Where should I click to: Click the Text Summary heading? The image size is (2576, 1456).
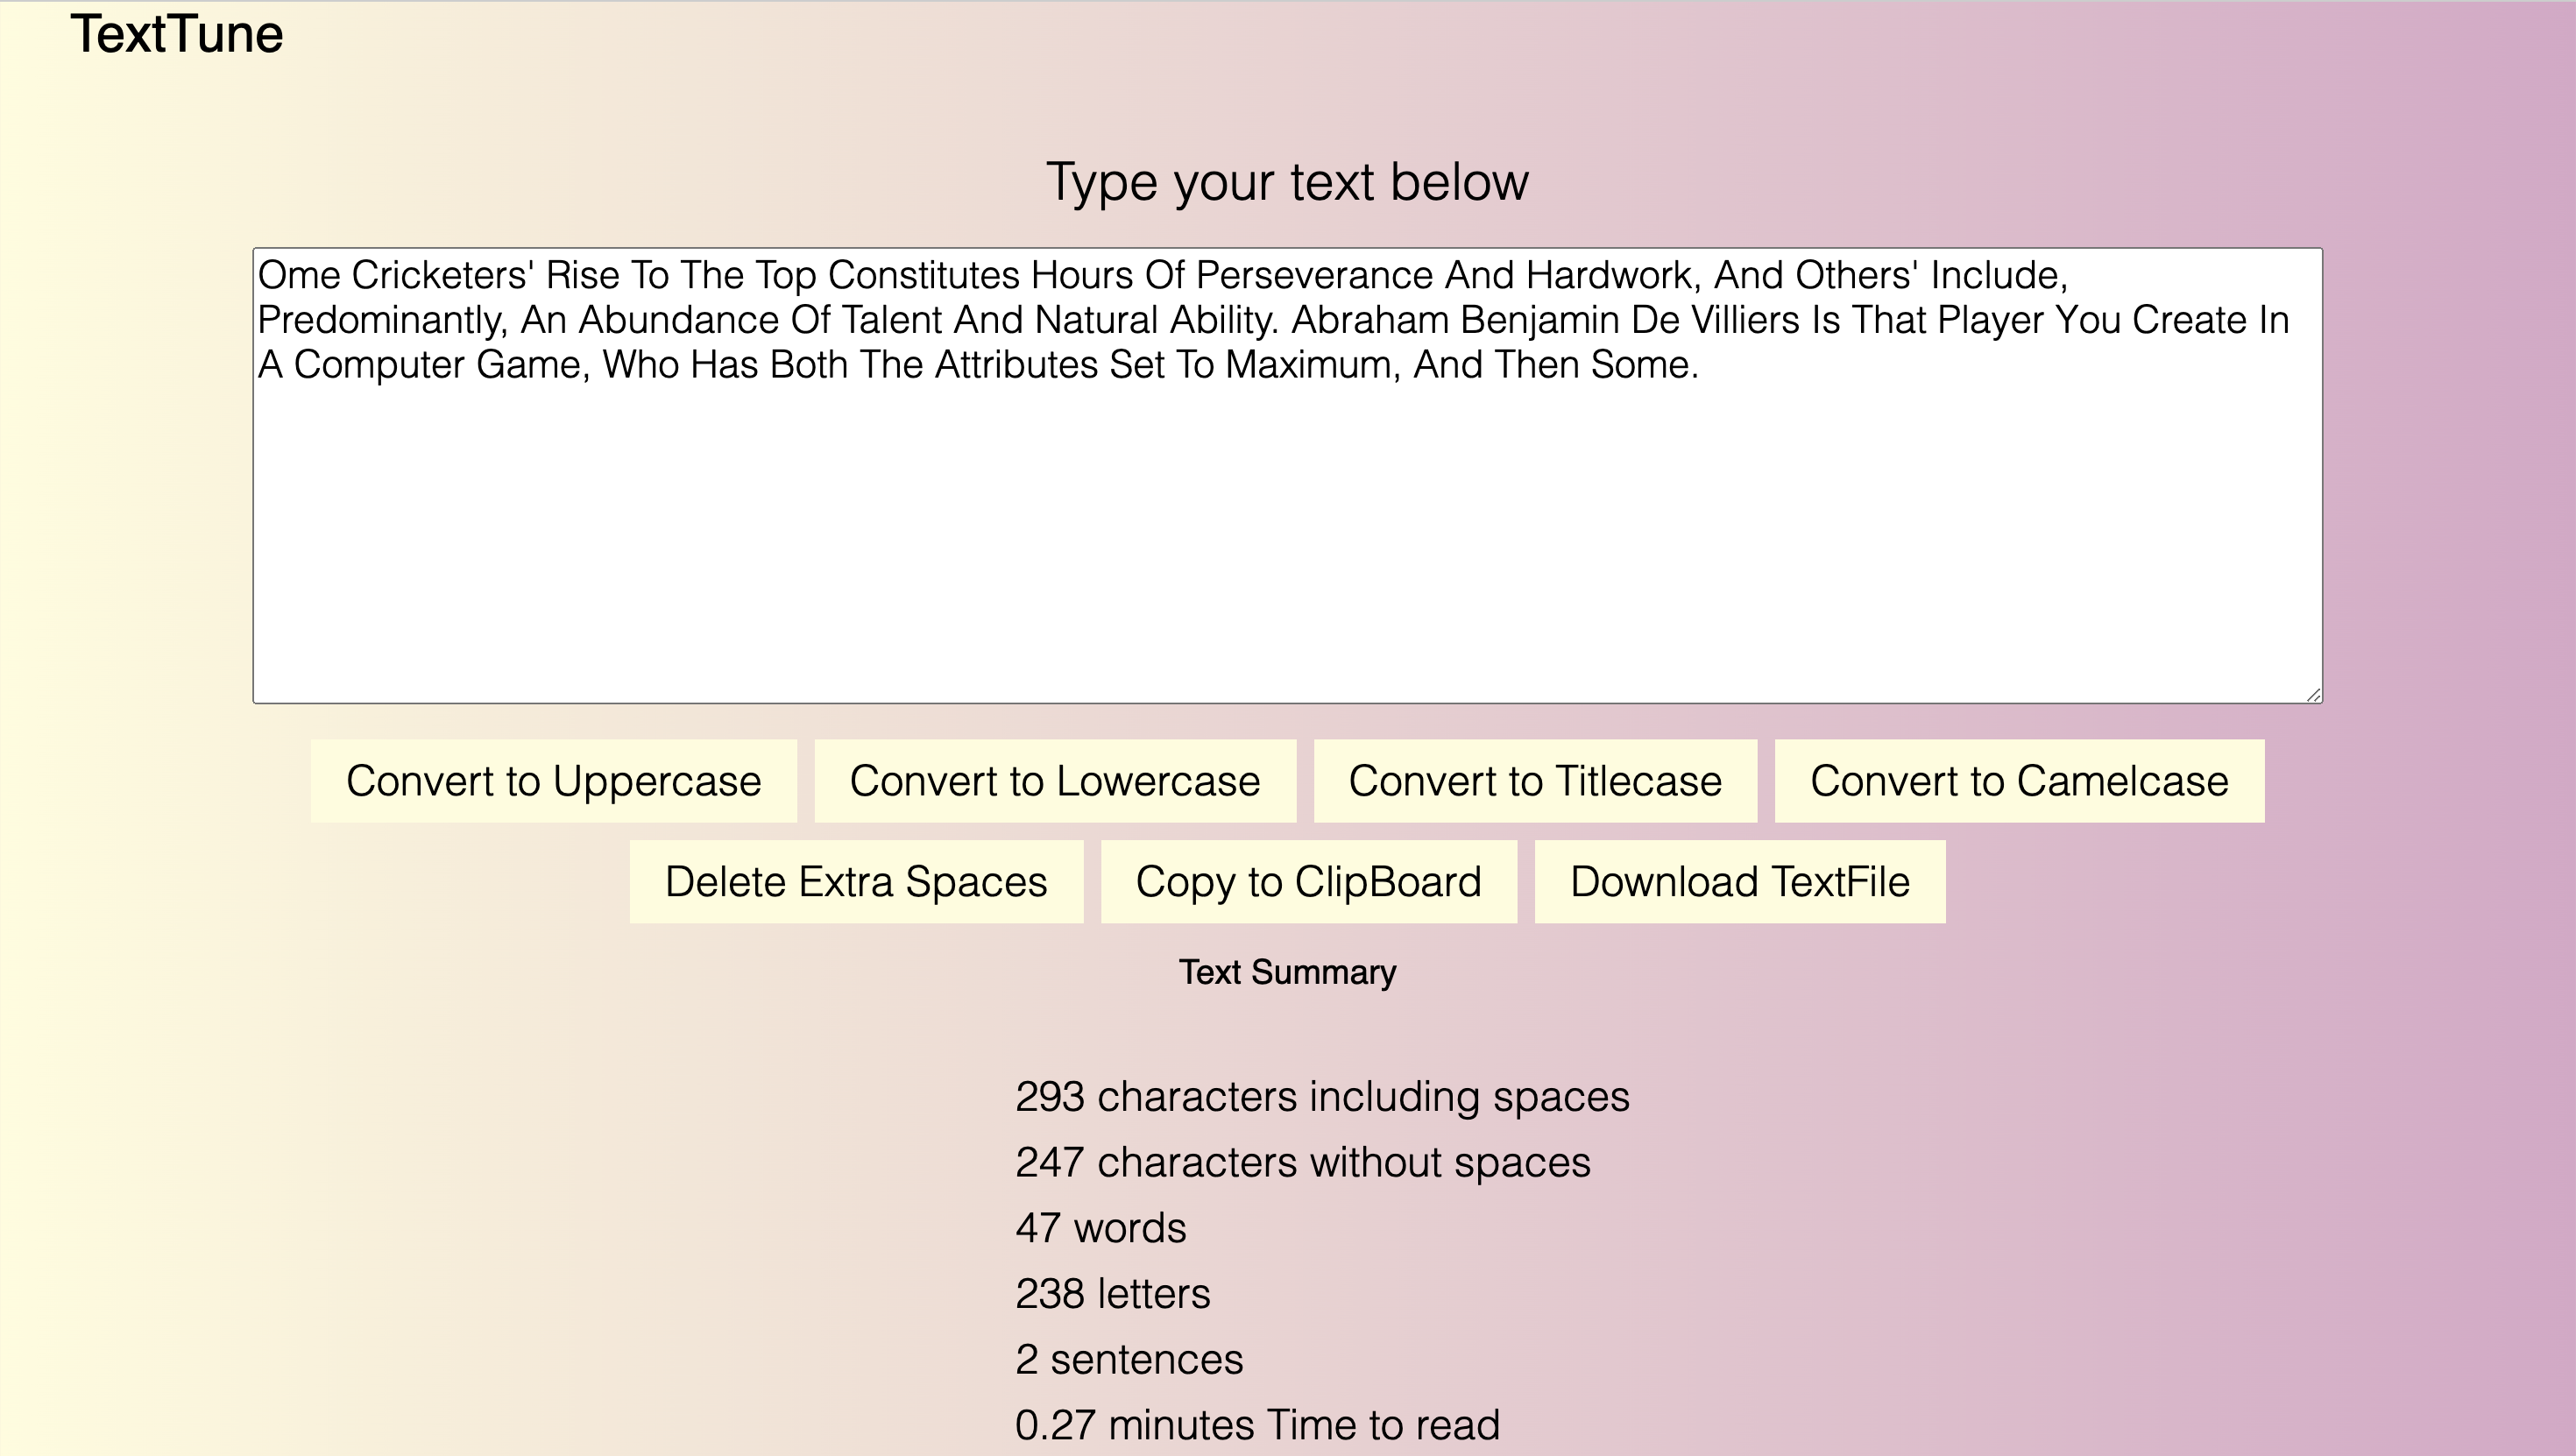pos(1287,972)
